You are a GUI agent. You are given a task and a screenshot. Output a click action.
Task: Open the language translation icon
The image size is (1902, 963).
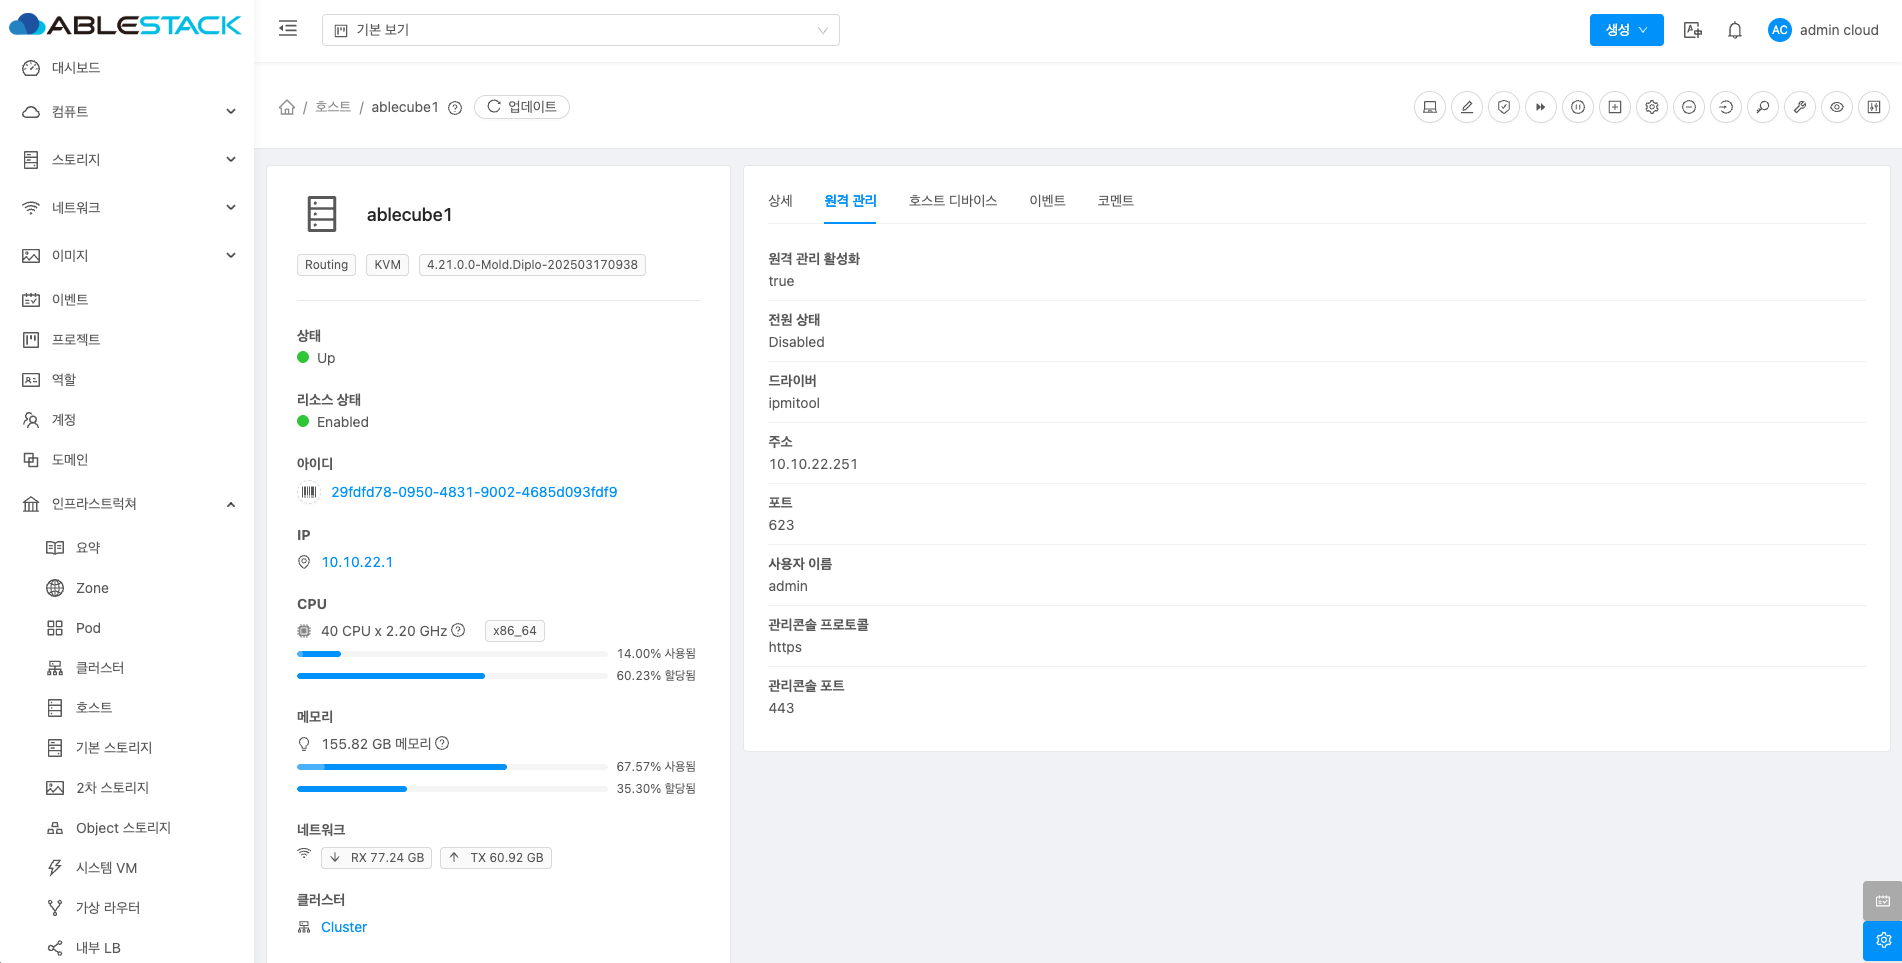[x=1693, y=30]
